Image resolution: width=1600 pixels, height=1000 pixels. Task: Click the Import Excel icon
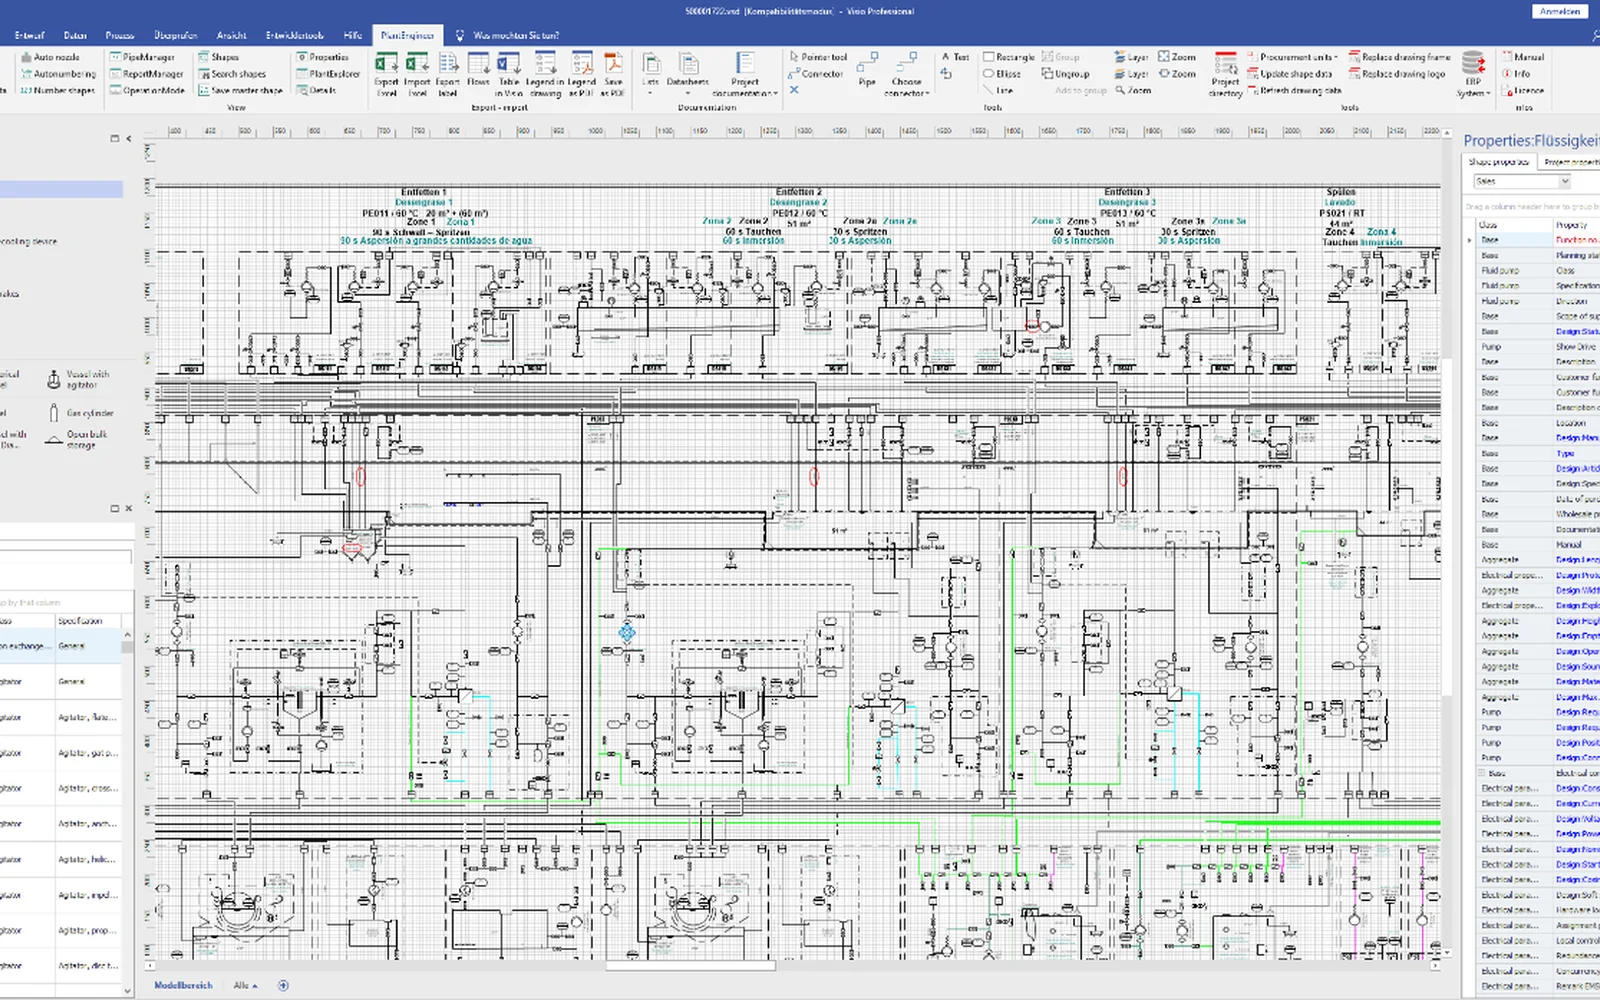click(417, 75)
